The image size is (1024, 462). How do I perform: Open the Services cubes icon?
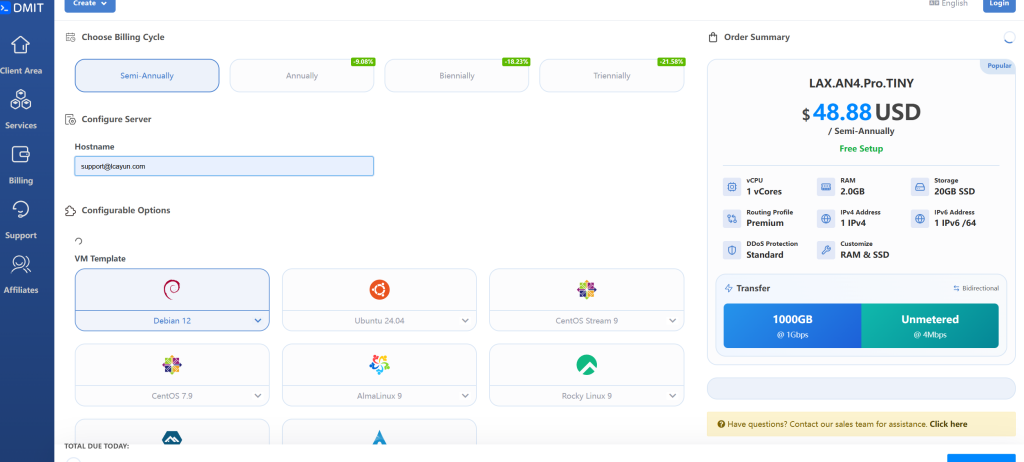(x=20, y=100)
